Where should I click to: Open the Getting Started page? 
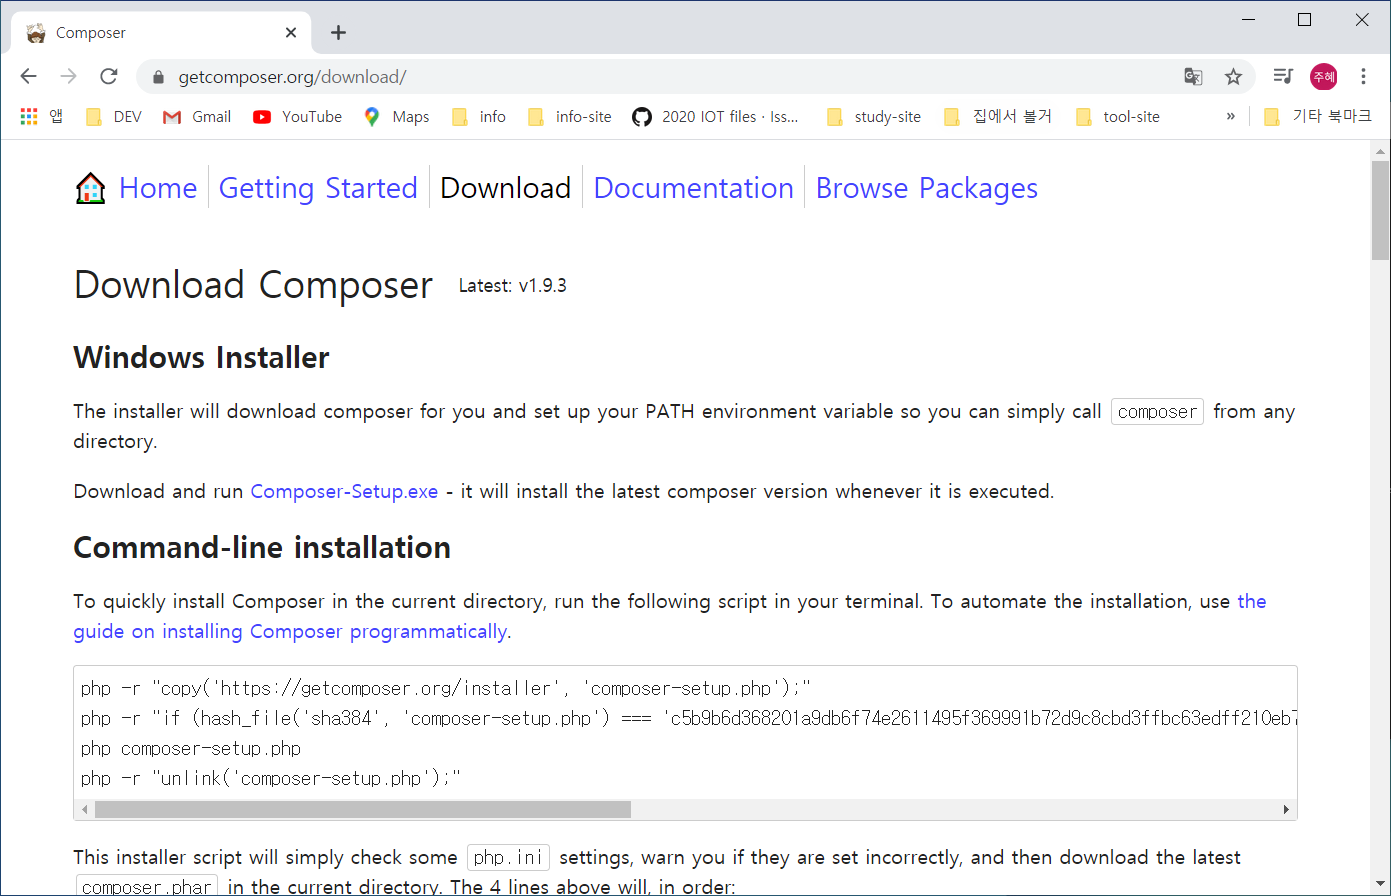click(318, 188)
